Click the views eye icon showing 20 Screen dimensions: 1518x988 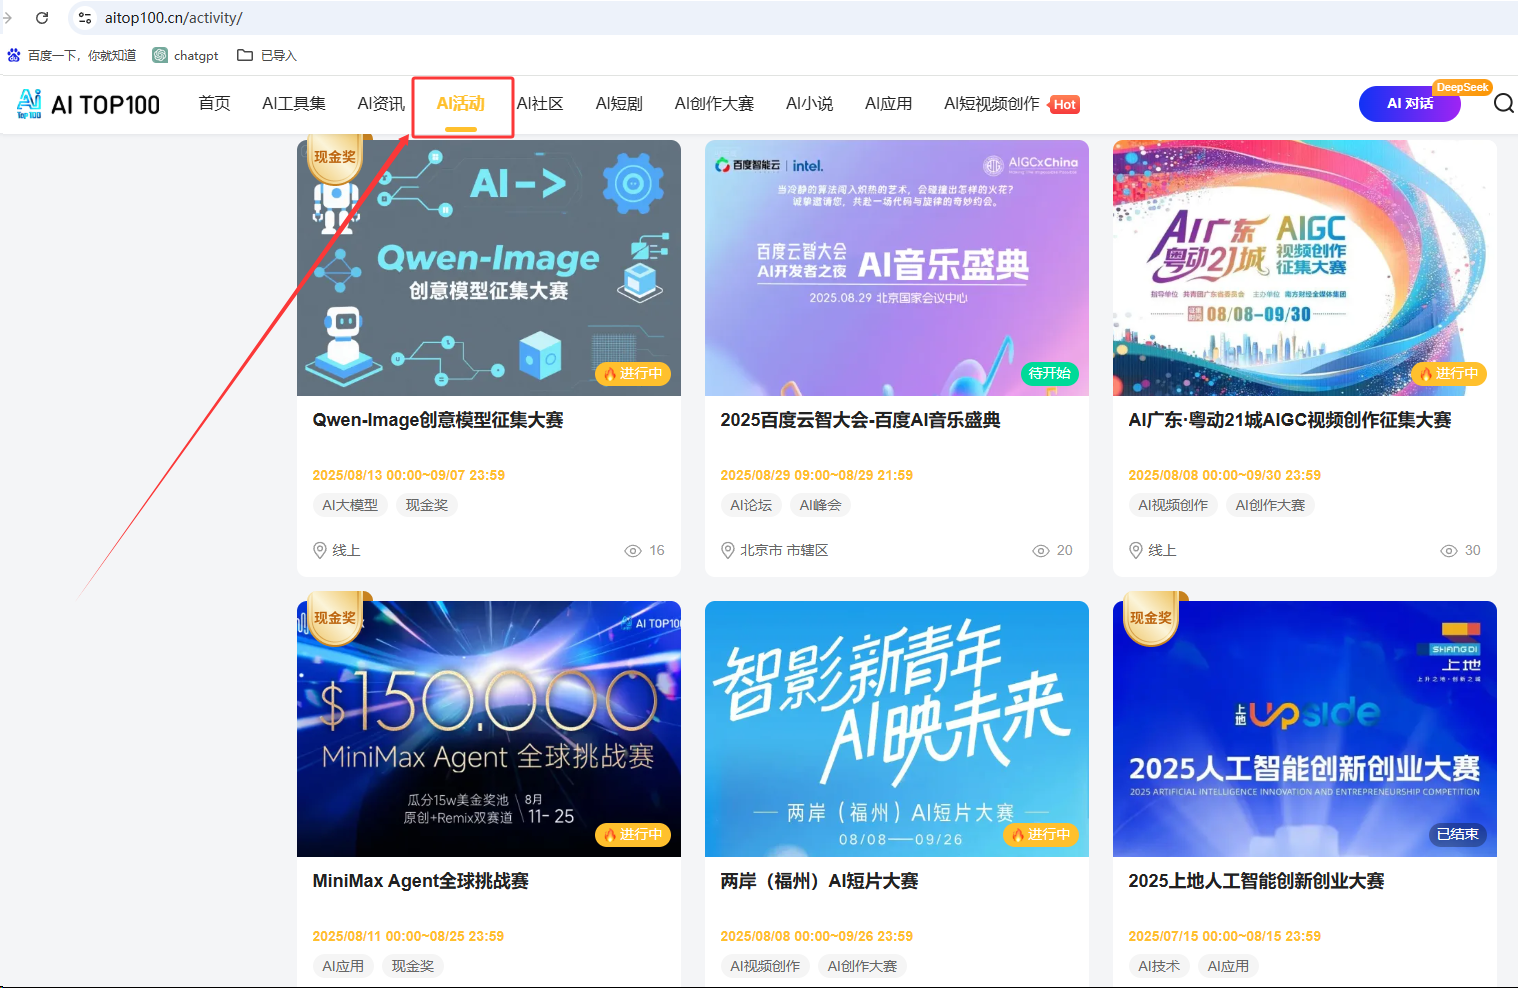pos(1041,551)
